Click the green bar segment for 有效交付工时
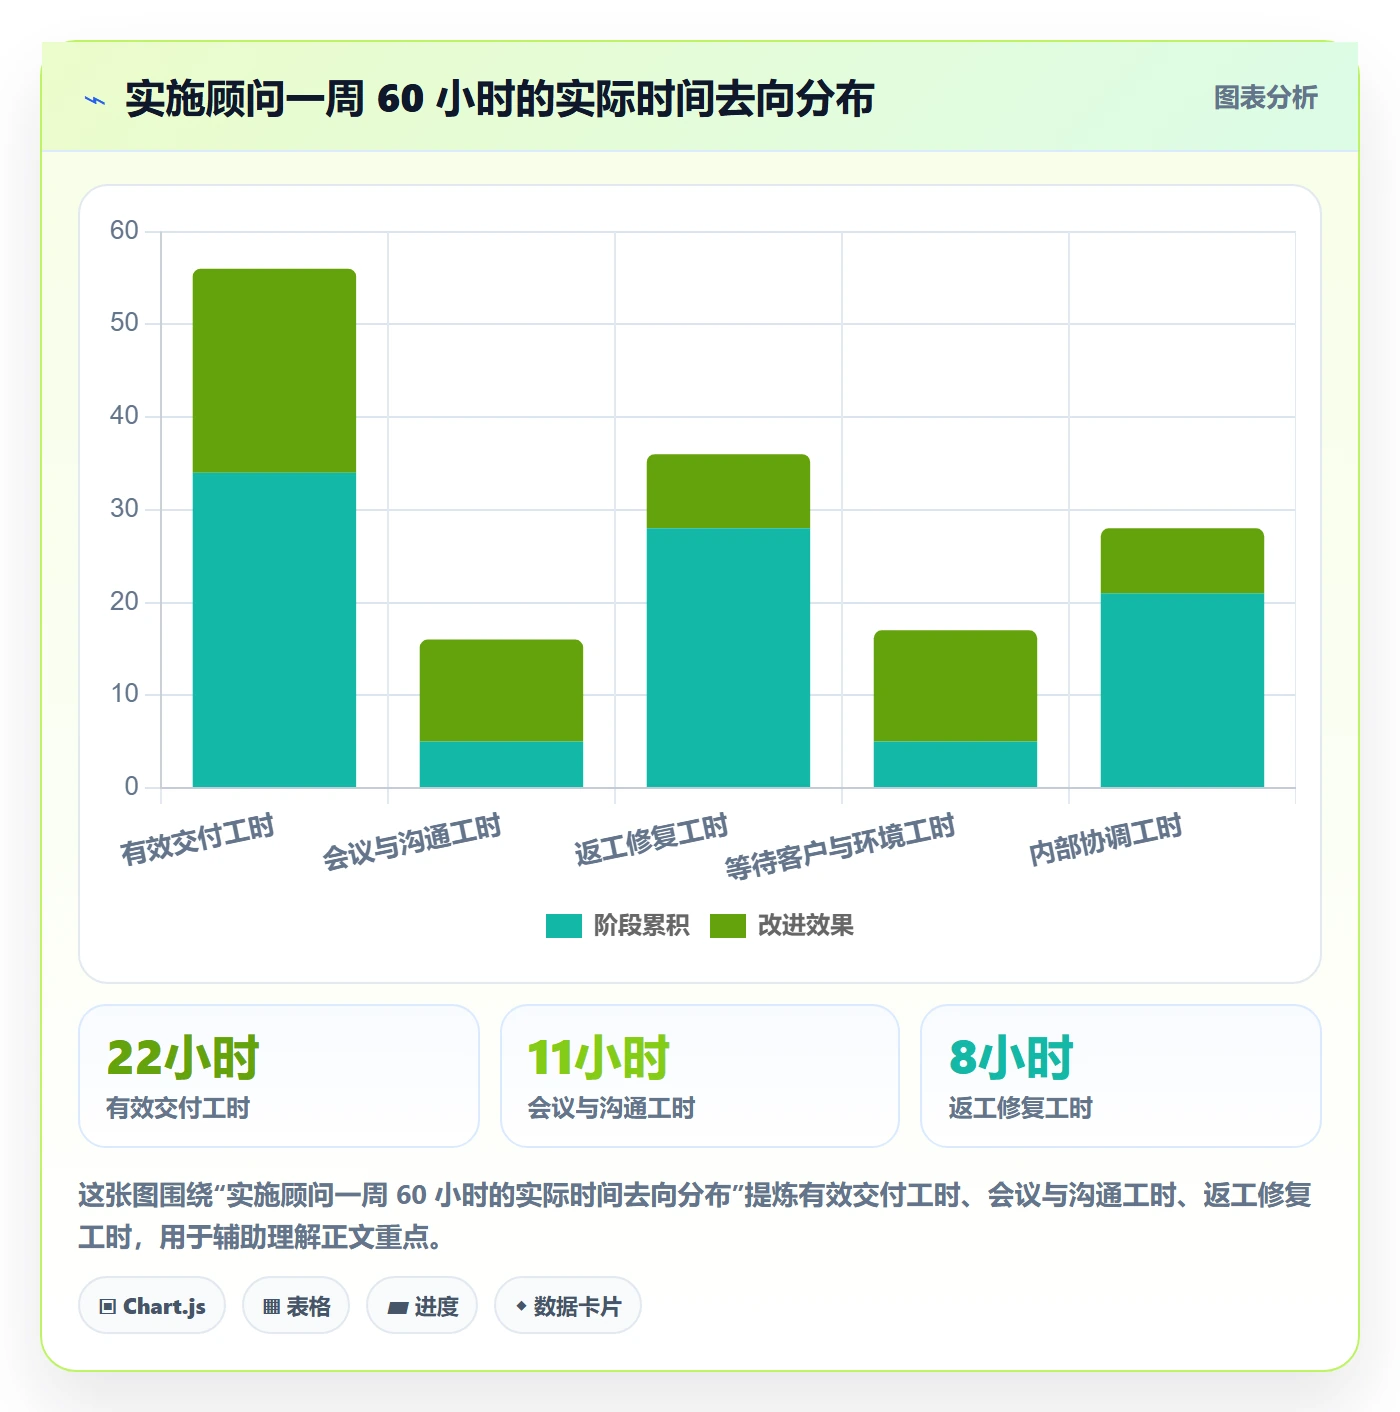This screenshot has width=1400, height=1412. point(274,371)
